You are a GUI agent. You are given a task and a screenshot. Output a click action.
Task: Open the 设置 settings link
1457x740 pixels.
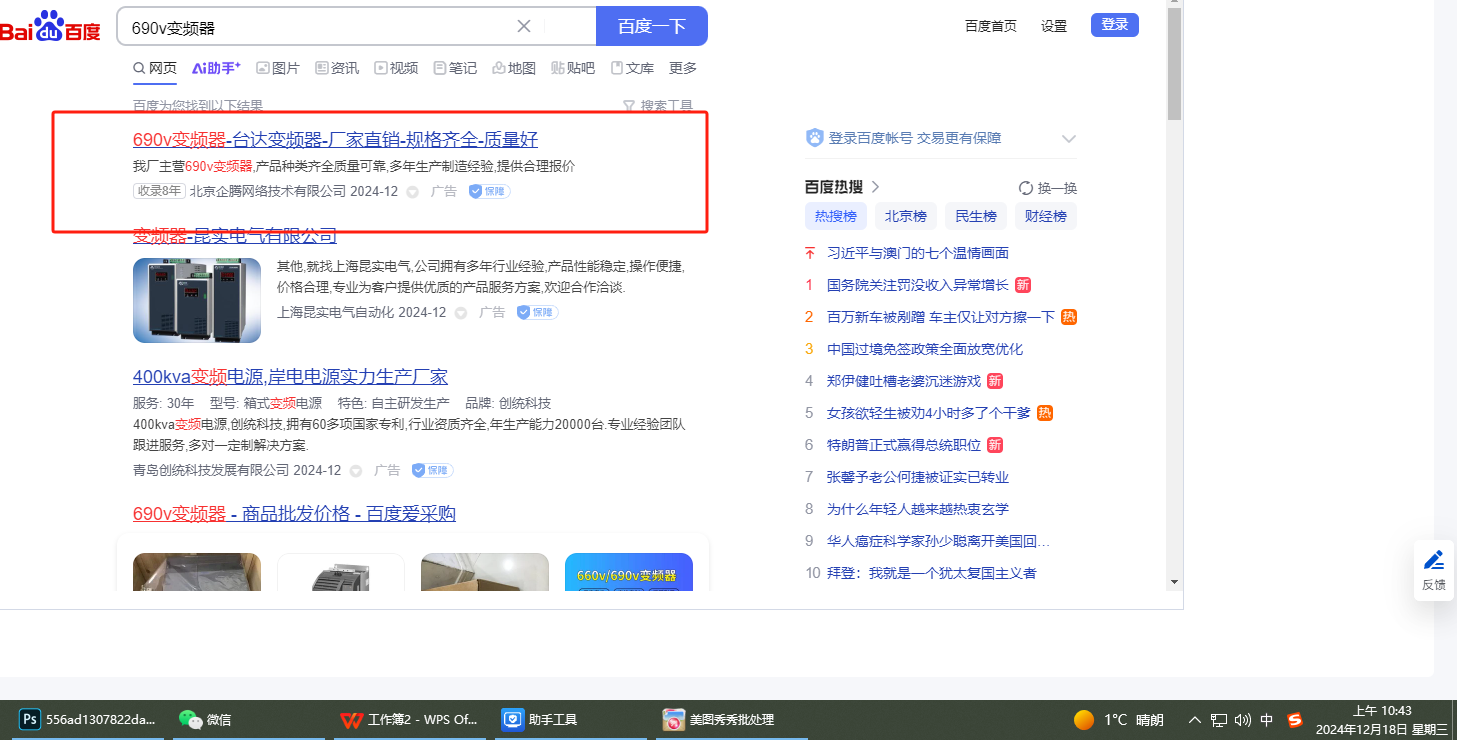(x=1054, y=26)
